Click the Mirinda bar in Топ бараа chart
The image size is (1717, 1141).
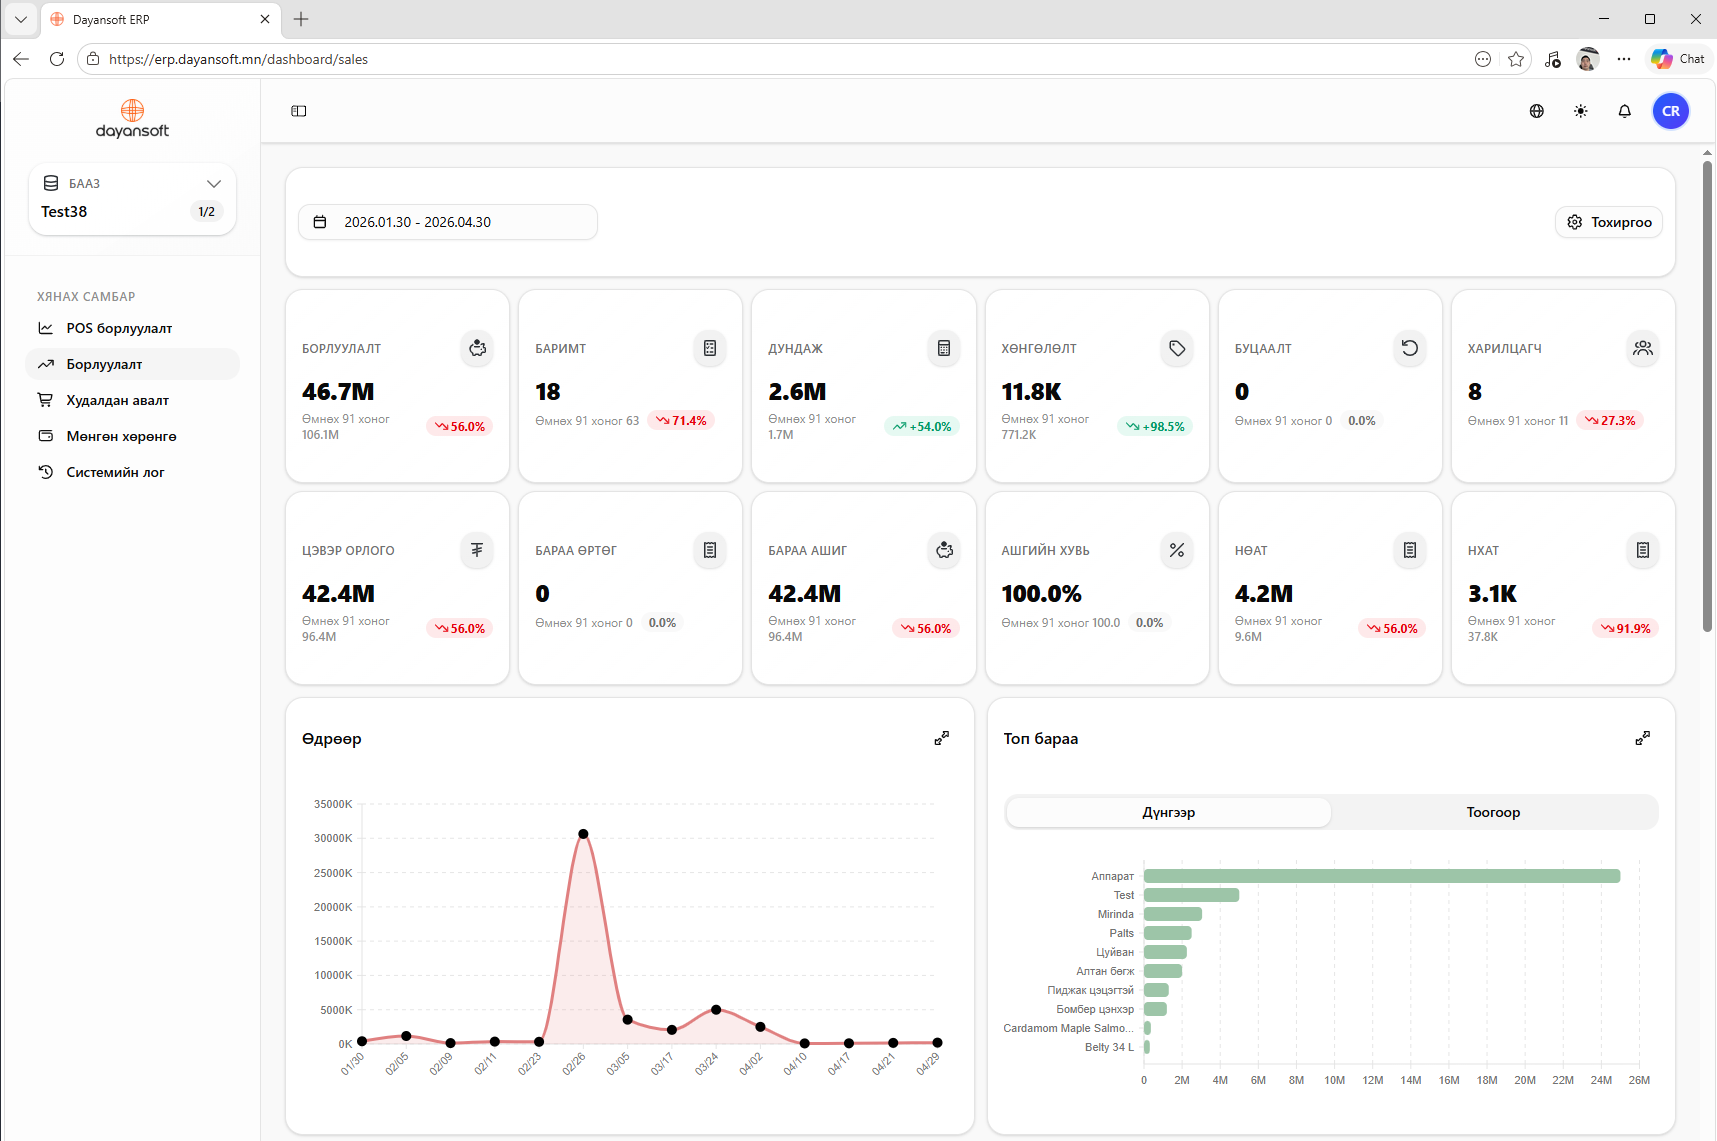[1173, 914]
